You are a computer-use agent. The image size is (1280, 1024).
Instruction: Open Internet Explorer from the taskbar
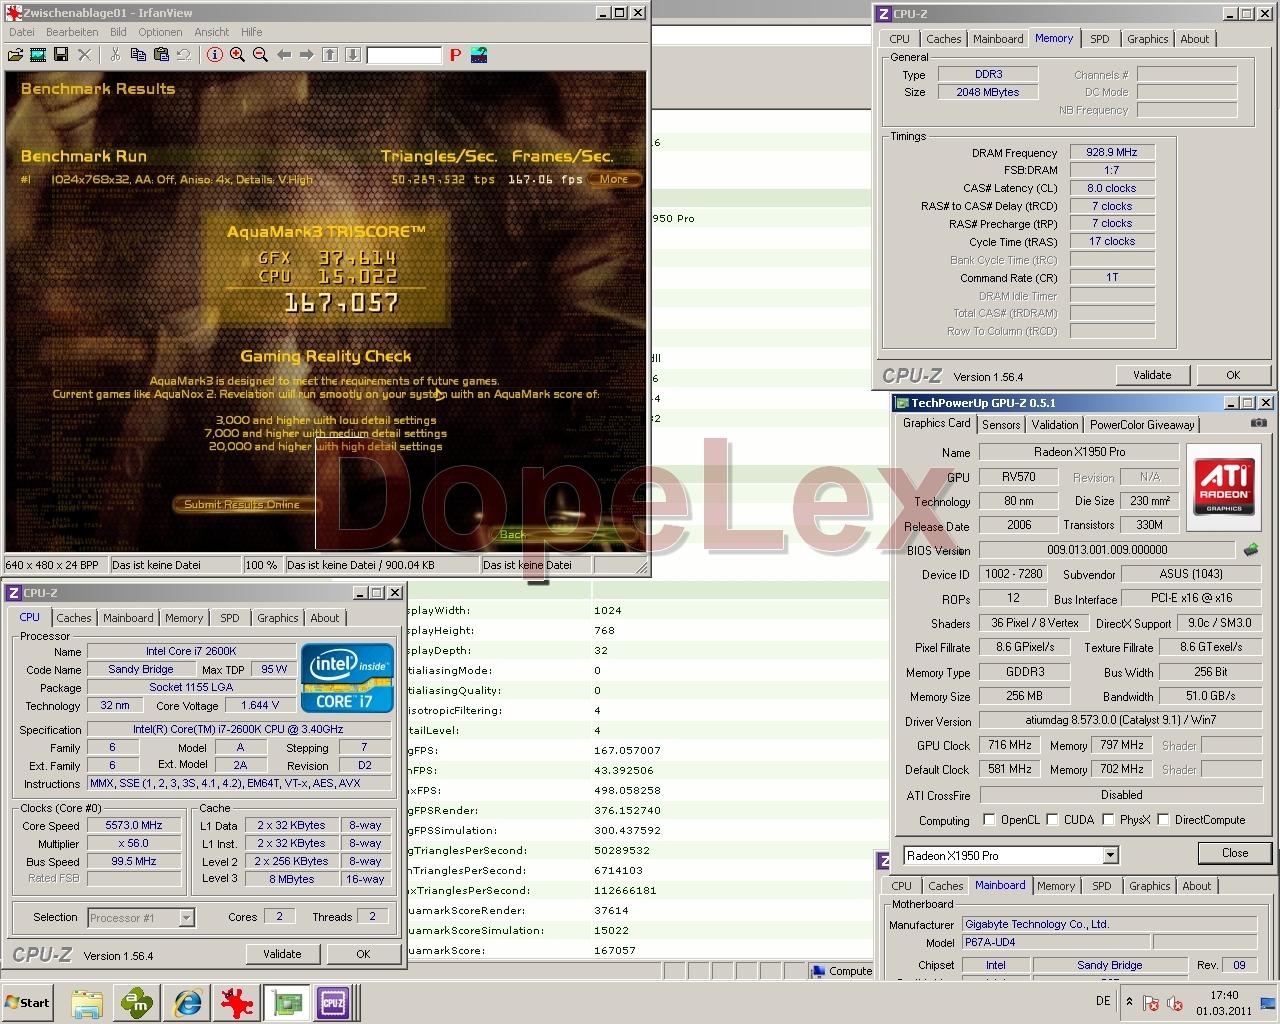pyautogui.click(x=187, y=1002)
